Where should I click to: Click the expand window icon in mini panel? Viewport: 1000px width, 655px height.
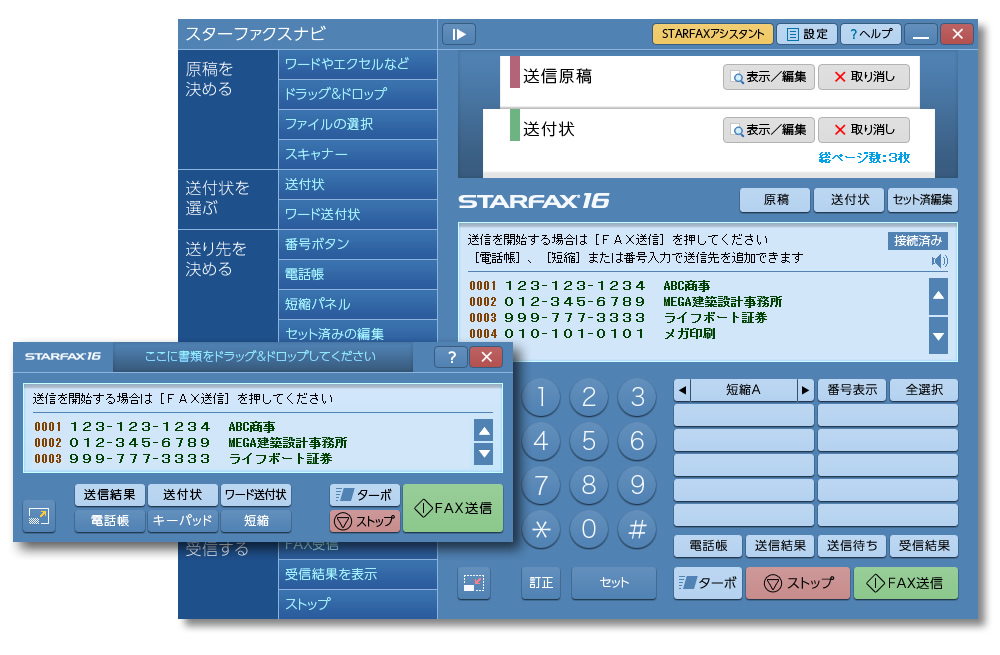tap(39, 516)
